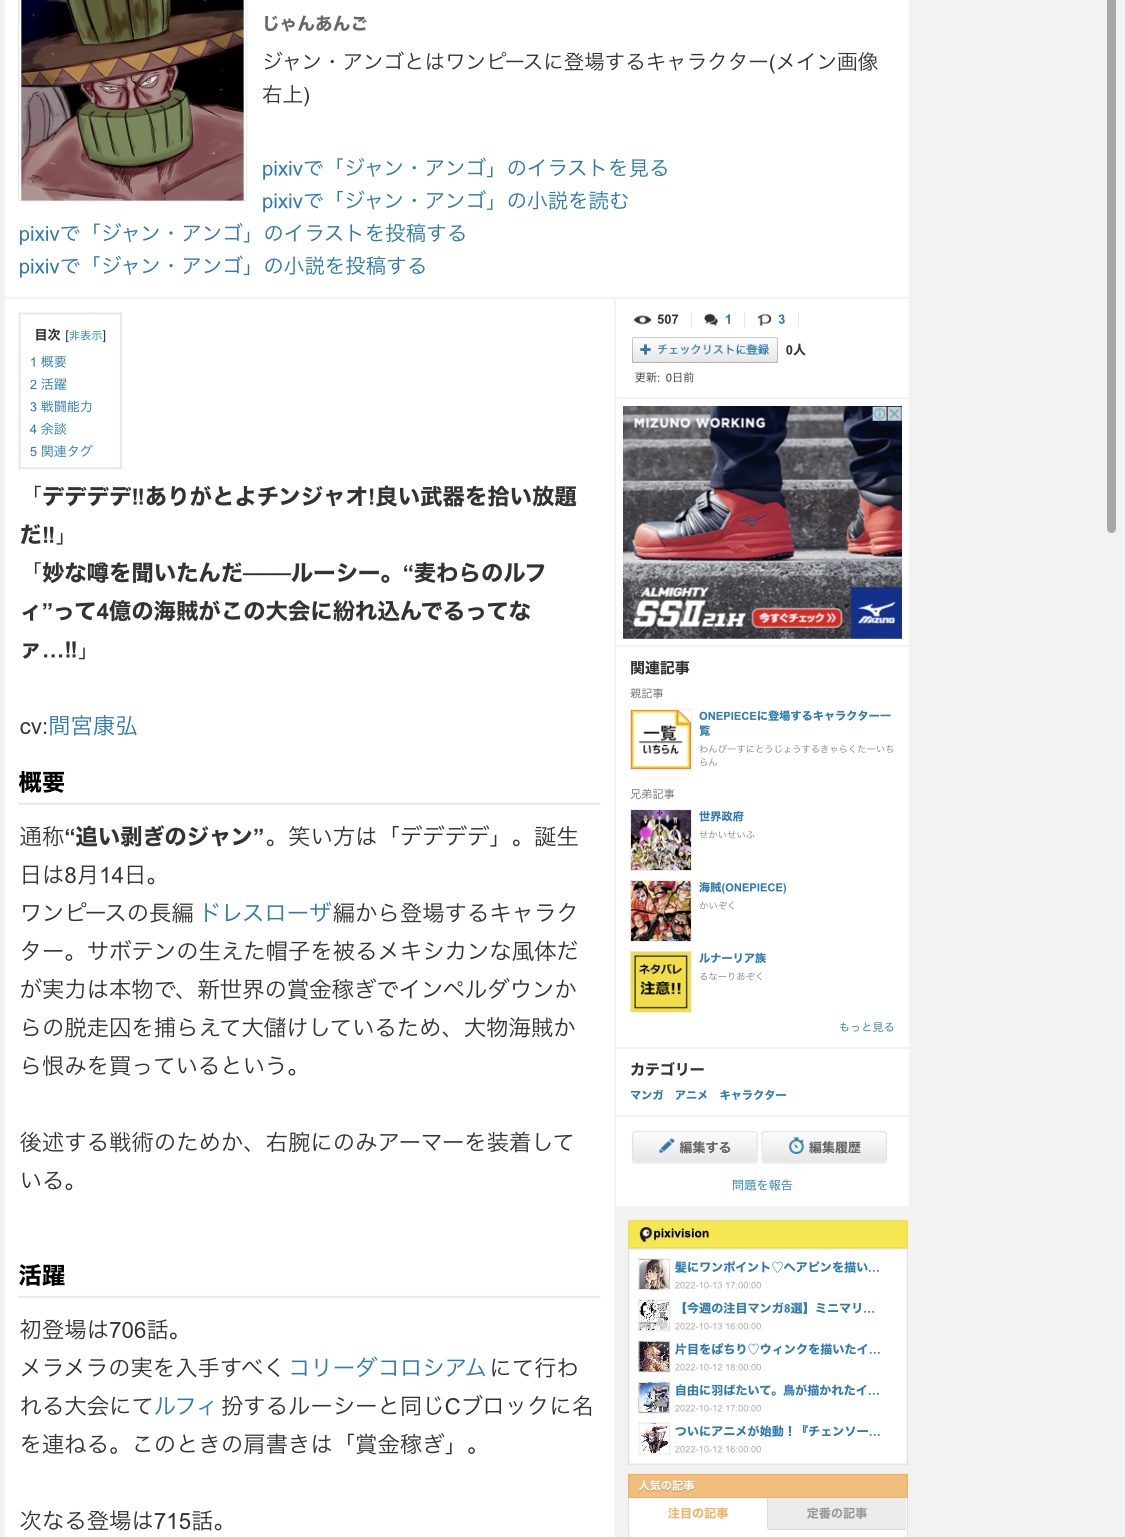Screen dimensions: 1125x1537
Task: Click 今すぐチェック button in Mizuno ad
Action: pos(797,618)
